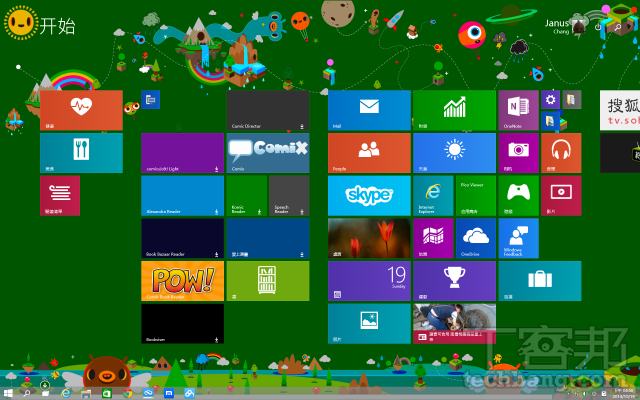The width and height of the screenshot is (640, 400).
Task: Launch the Comix app tile
Action: pos(267,153)
